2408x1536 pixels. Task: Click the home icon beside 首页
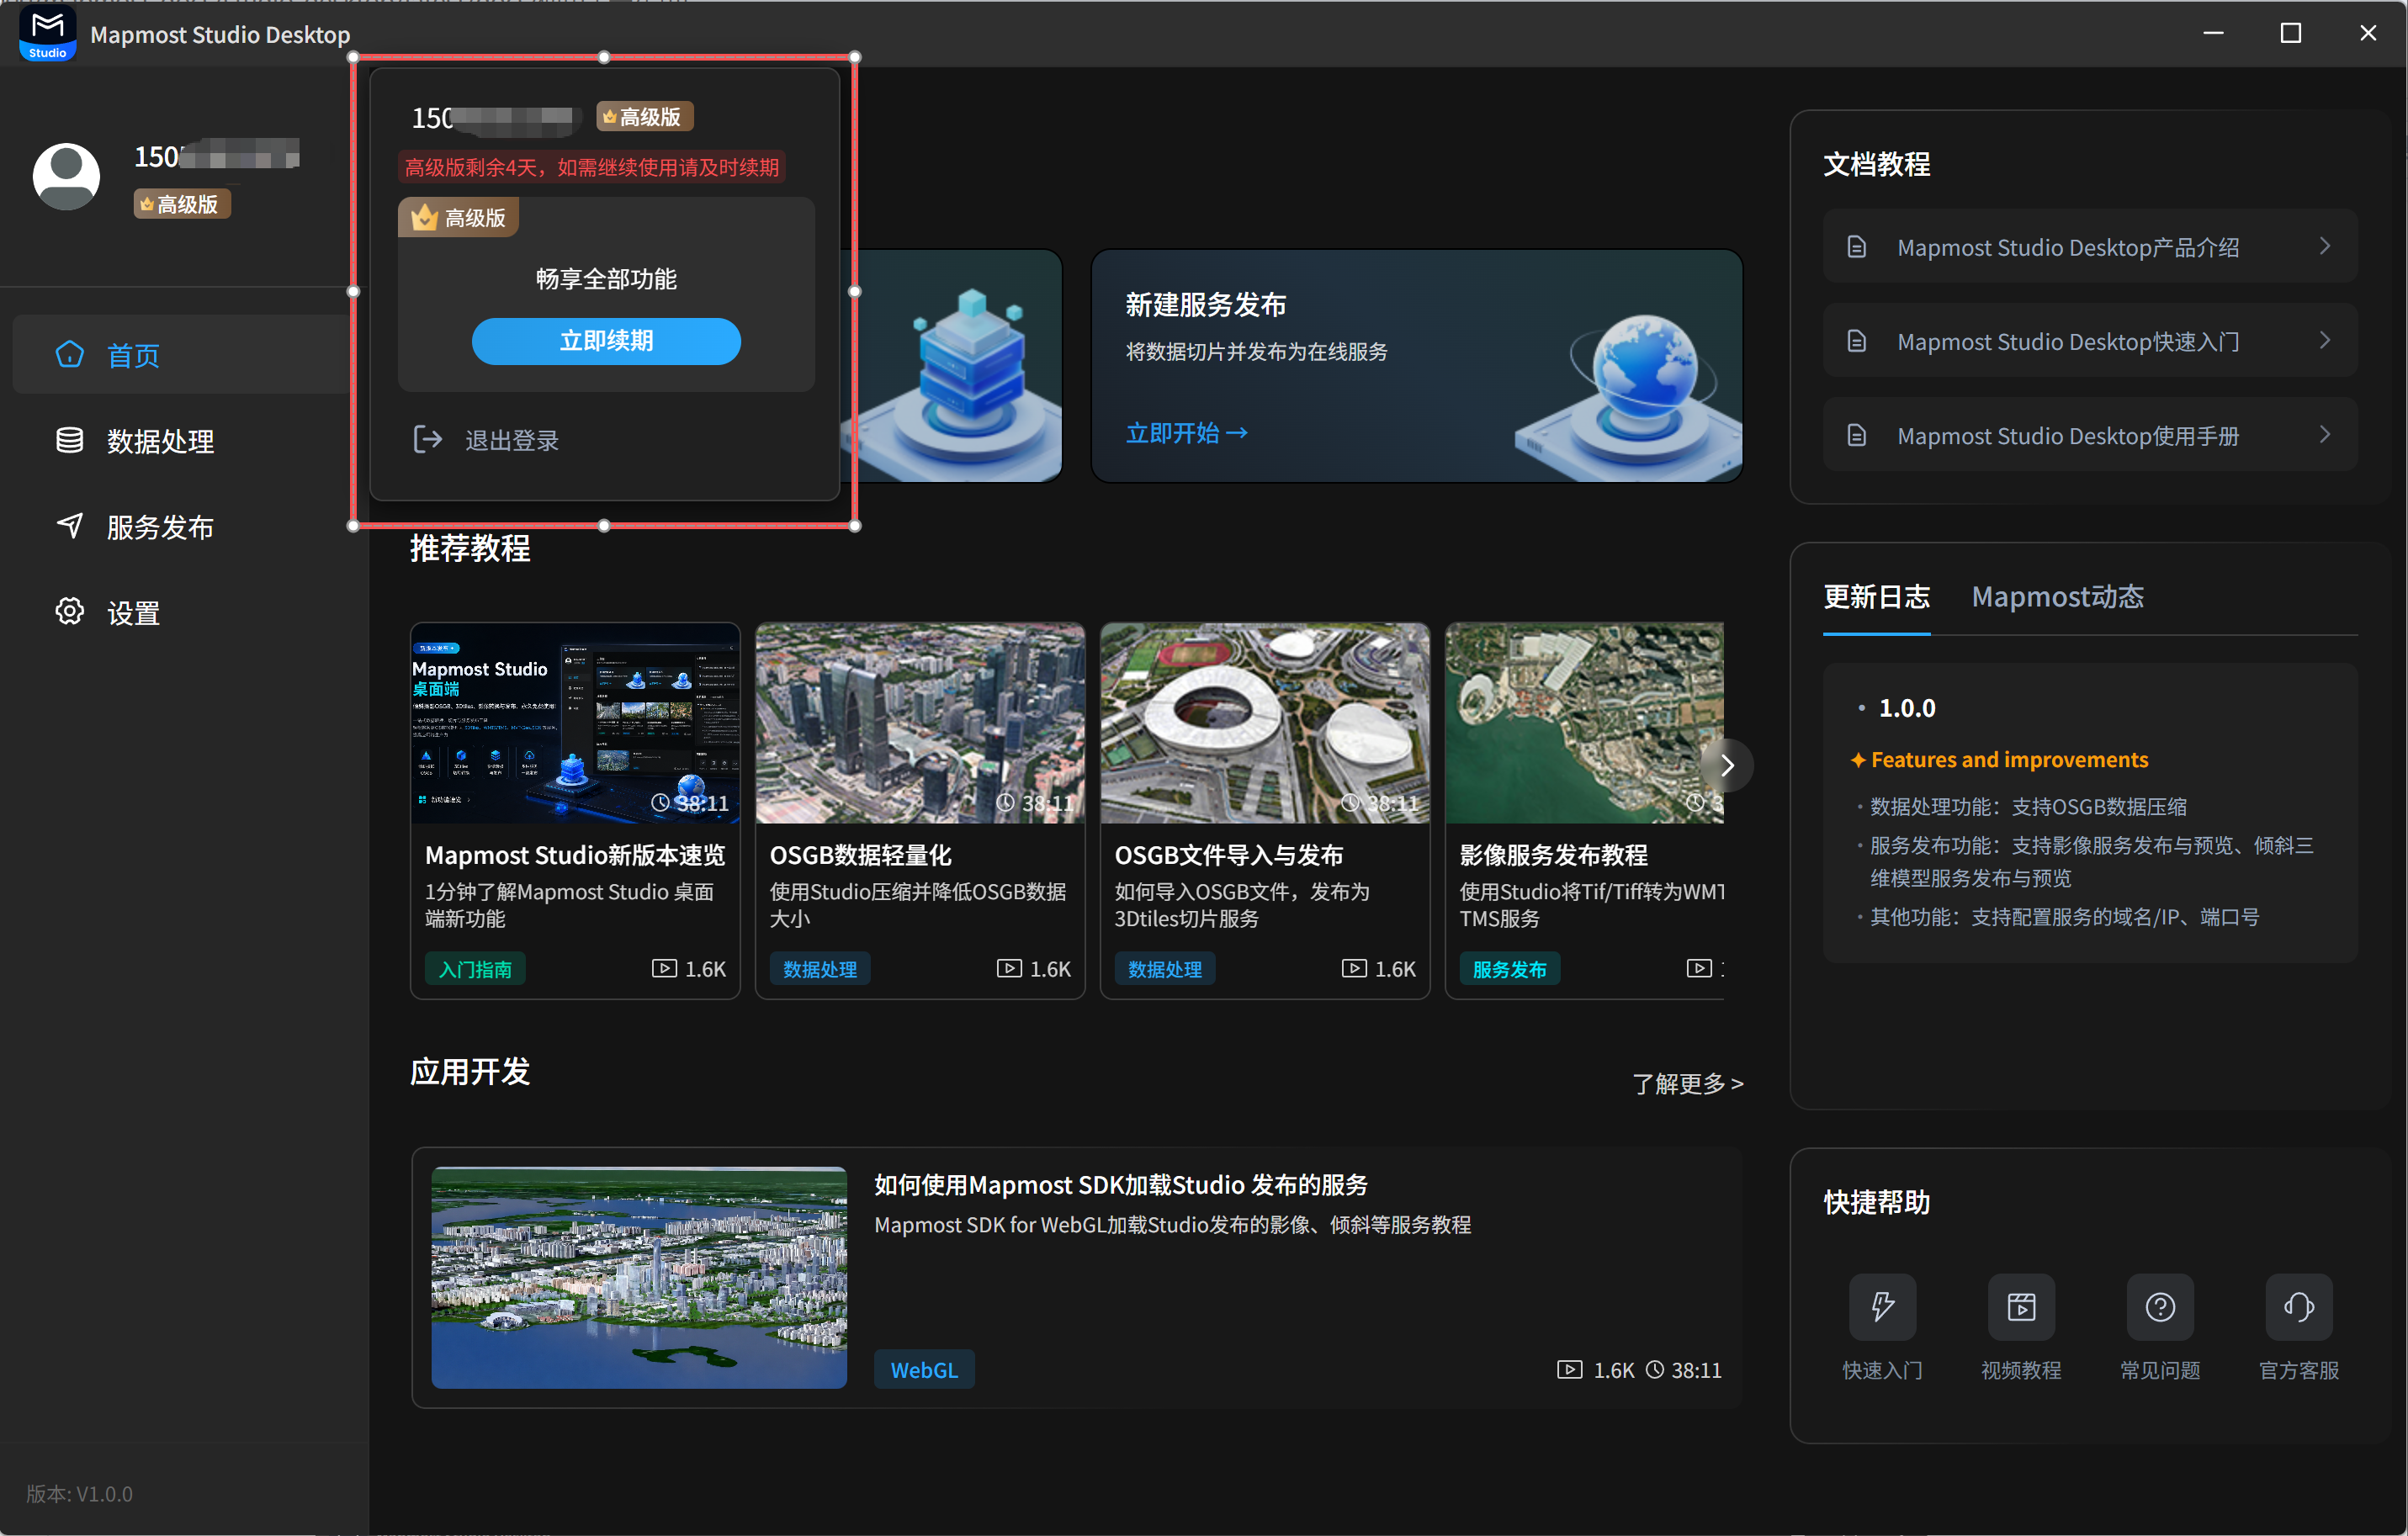pos(70,354)
